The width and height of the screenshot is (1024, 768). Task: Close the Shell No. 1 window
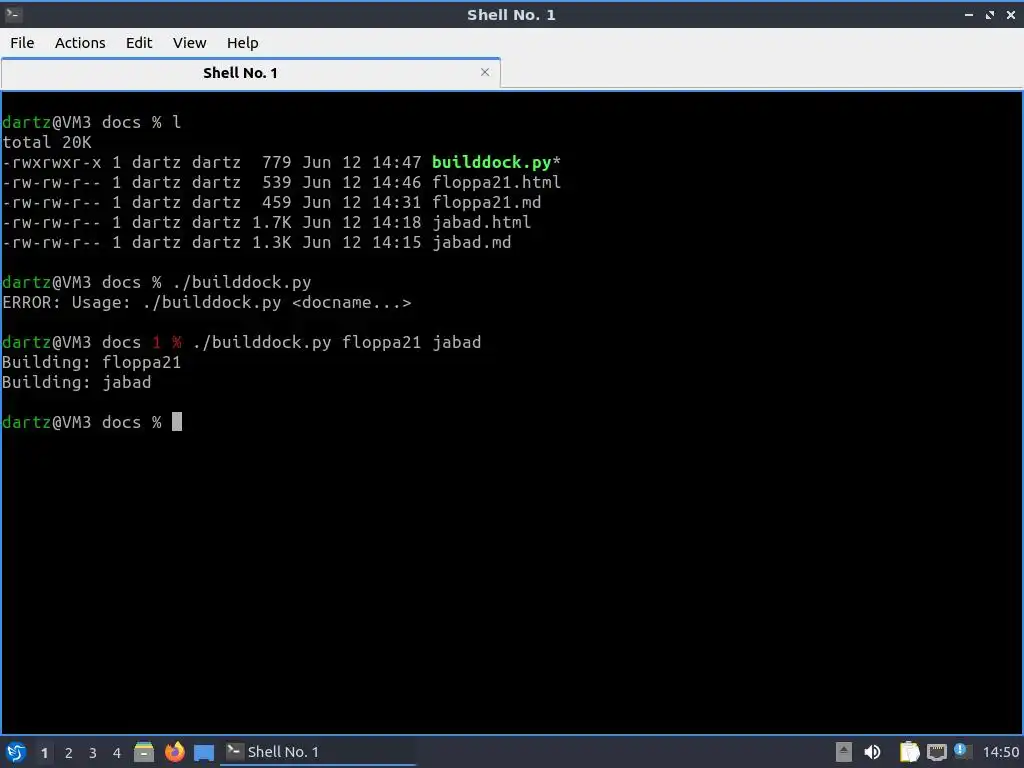pos(1010,14)
